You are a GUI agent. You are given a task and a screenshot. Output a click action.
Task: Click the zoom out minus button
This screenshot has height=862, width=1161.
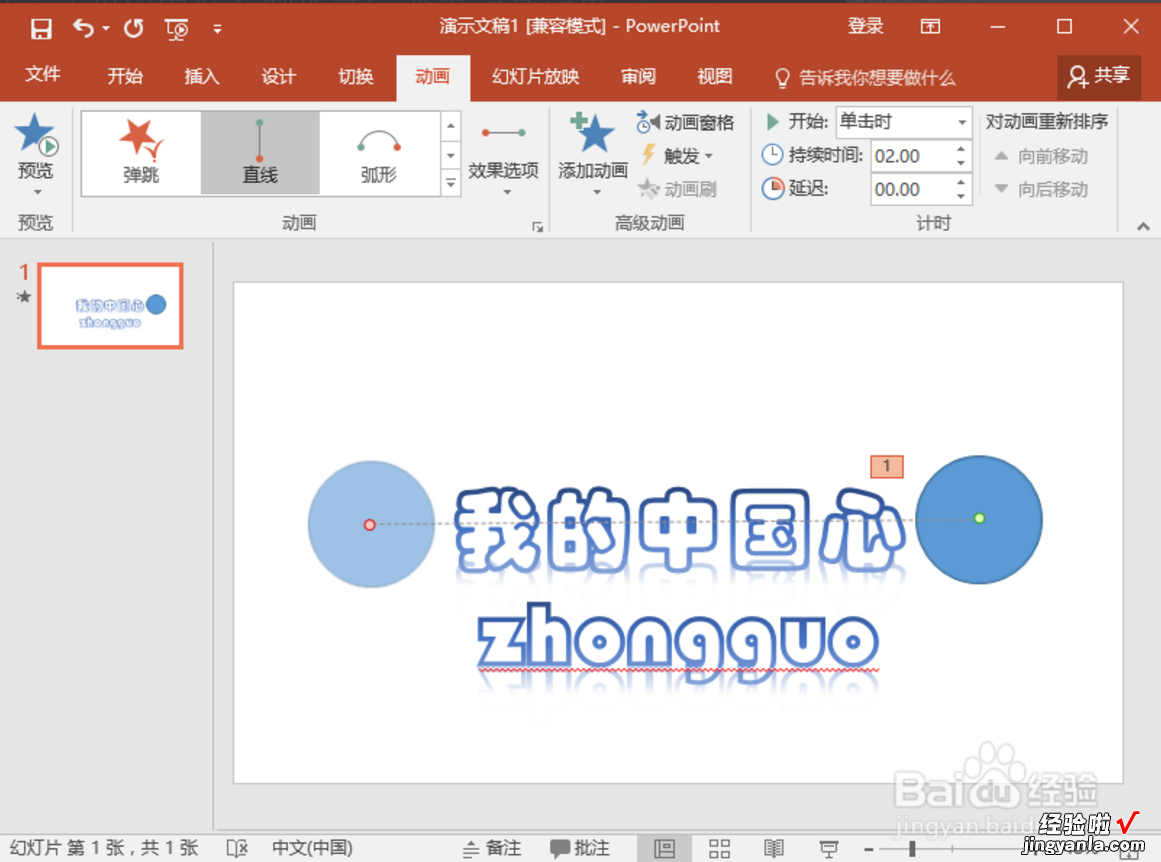click(869, 849)
